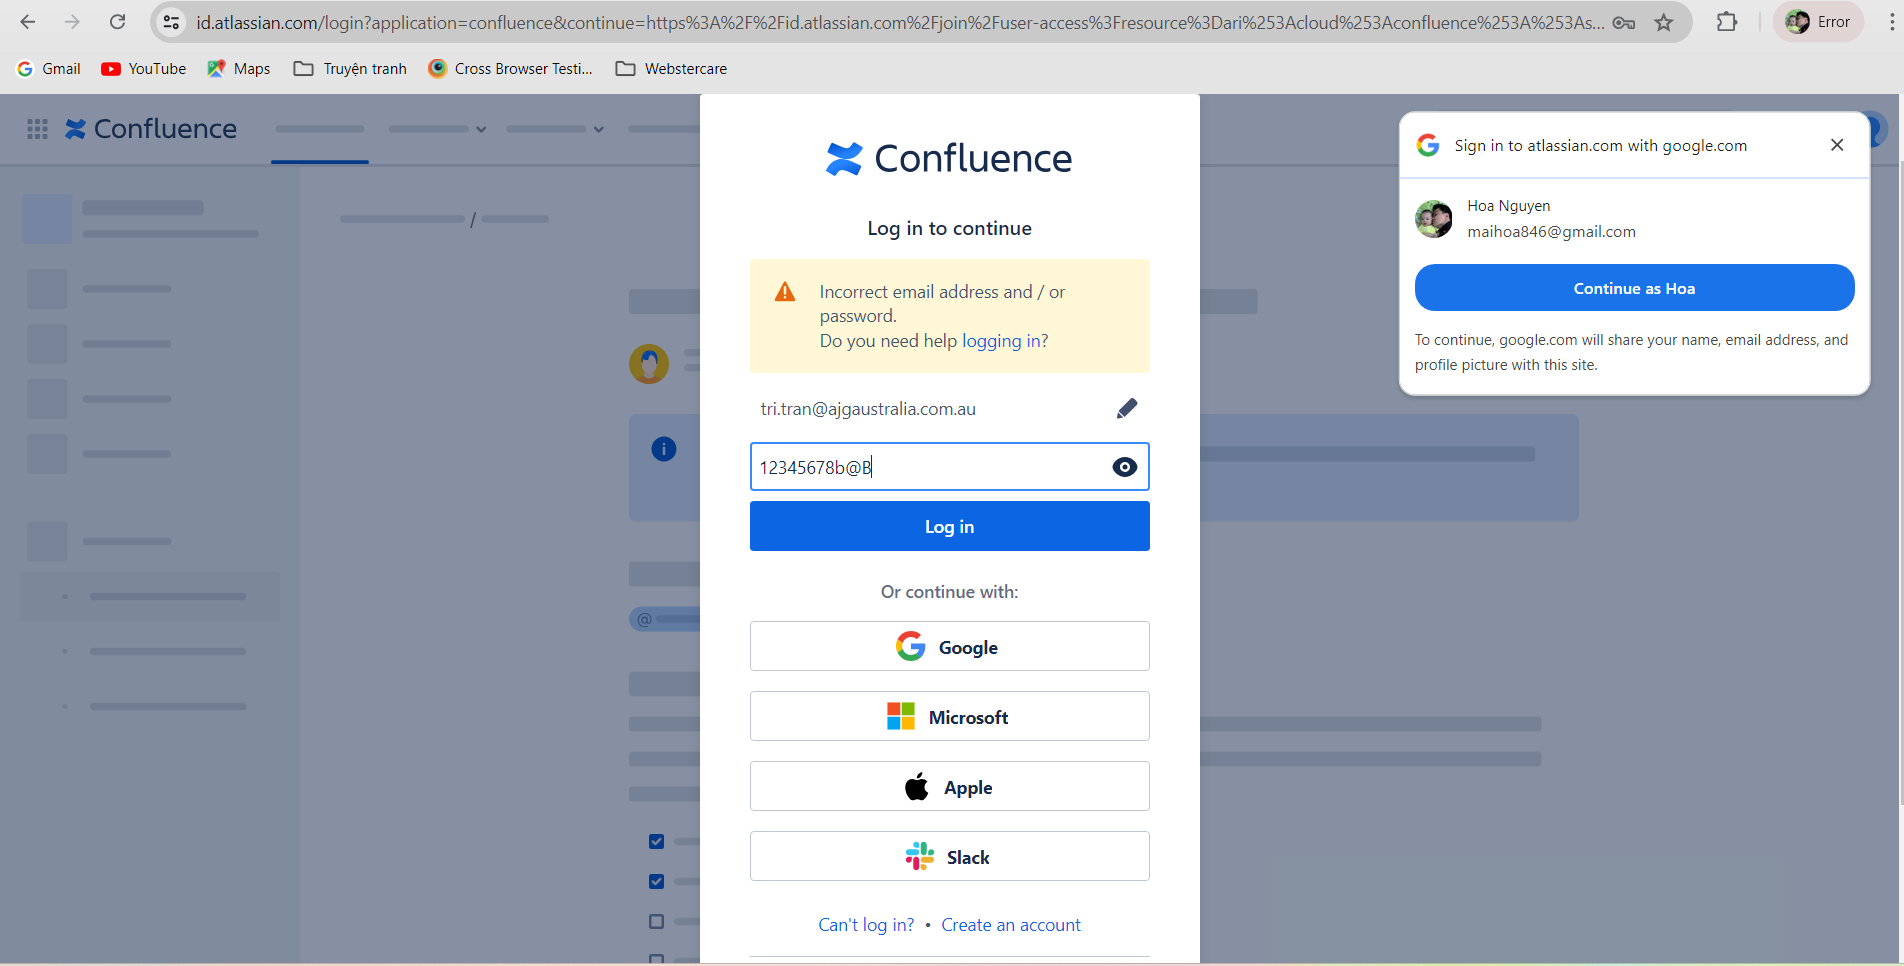This screenshot has width=1904, height=966.
Task: Open the Truyện tranh bookmark folder
Action: click(350, 69)
